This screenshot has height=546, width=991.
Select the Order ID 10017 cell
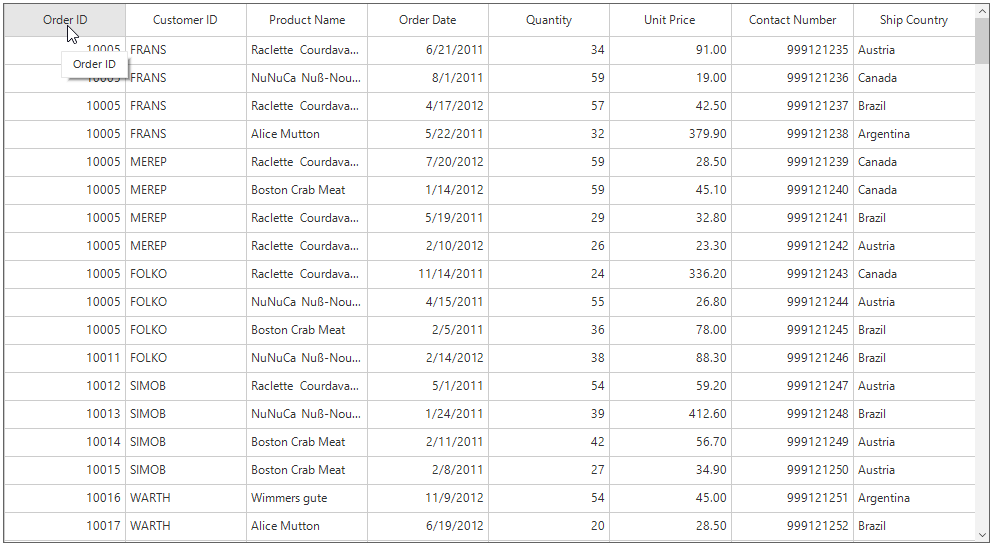pyautogui.click(x=65, y=526)
